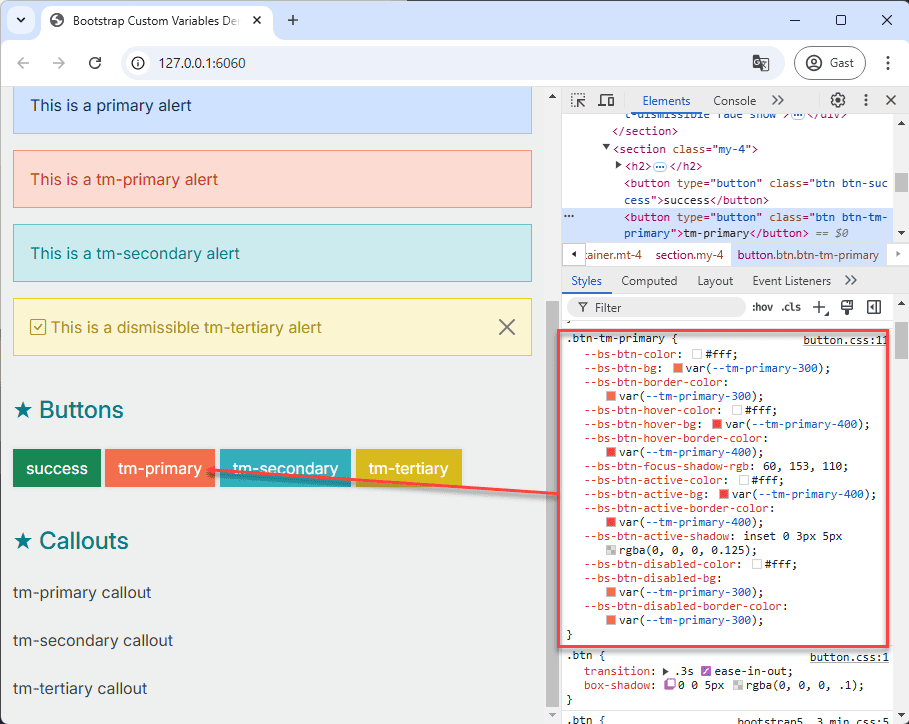The width and height of the screenshot is (909, 724).
Task: Open the --bs-btn-color #fff swatch
Action: [697, 354]
